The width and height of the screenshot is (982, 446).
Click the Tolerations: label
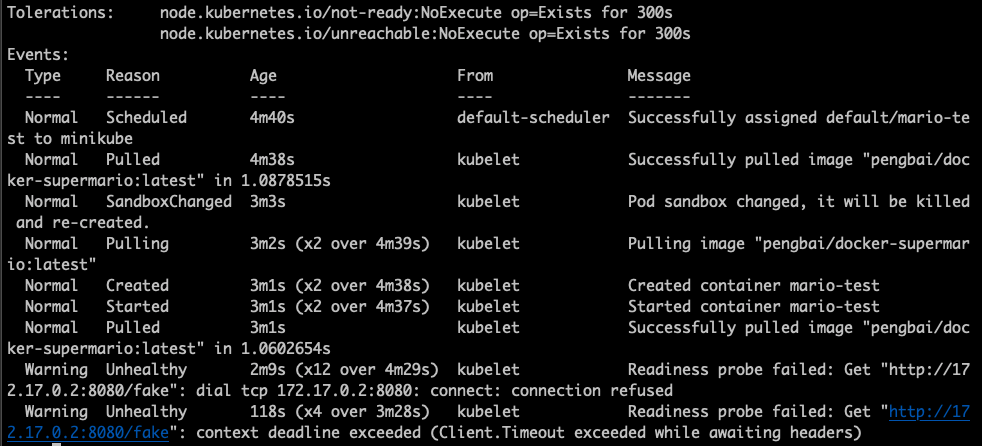60,13
